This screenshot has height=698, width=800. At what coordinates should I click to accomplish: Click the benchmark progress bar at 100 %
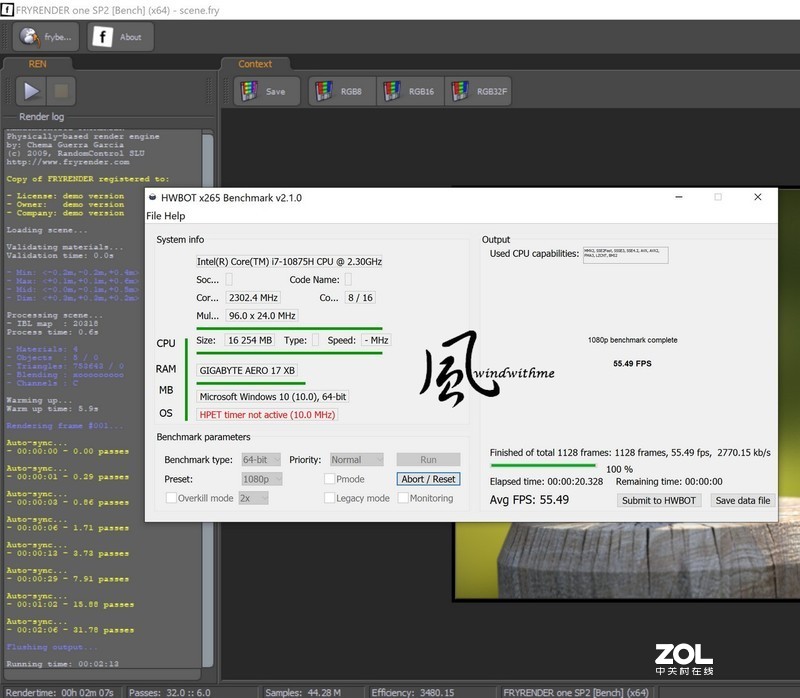[543, 465]
